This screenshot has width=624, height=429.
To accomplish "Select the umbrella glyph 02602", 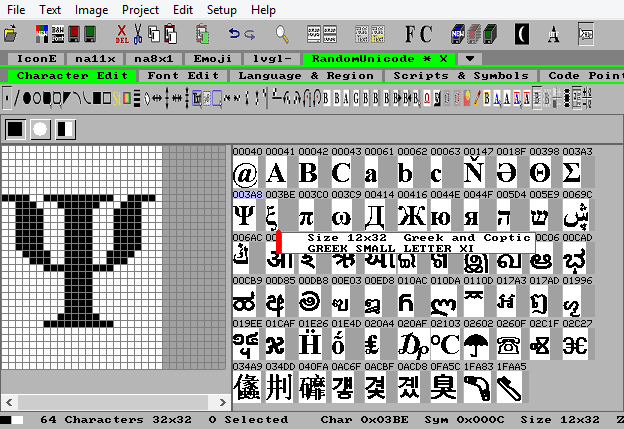I will [x=476, y=344].
